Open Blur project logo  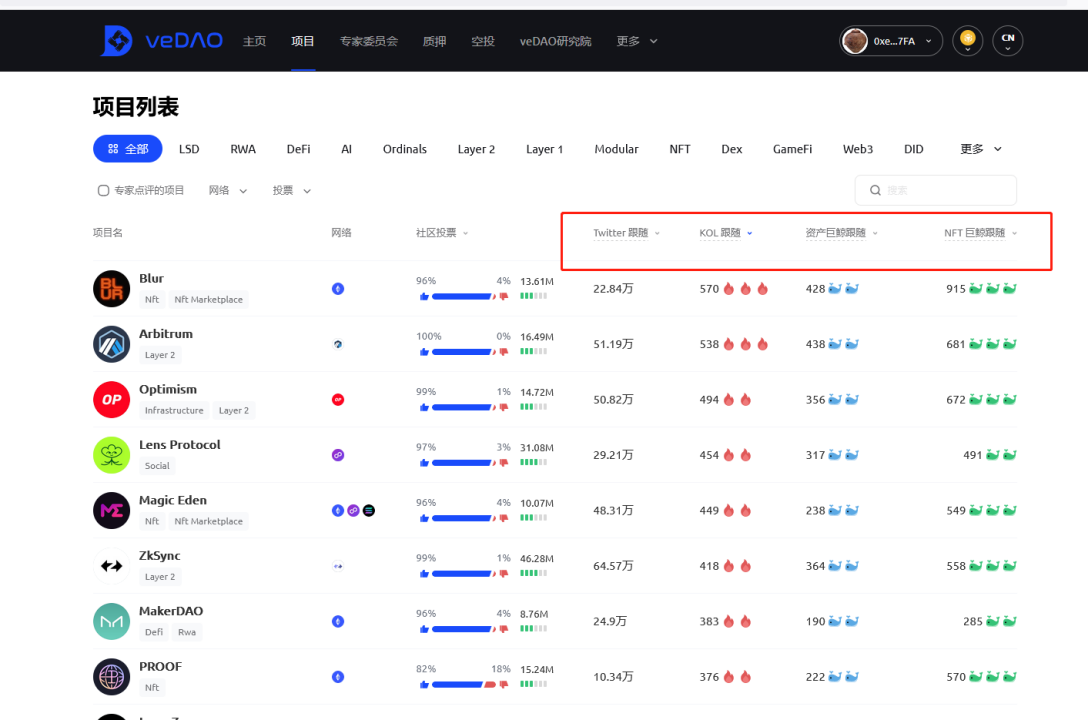112,289
